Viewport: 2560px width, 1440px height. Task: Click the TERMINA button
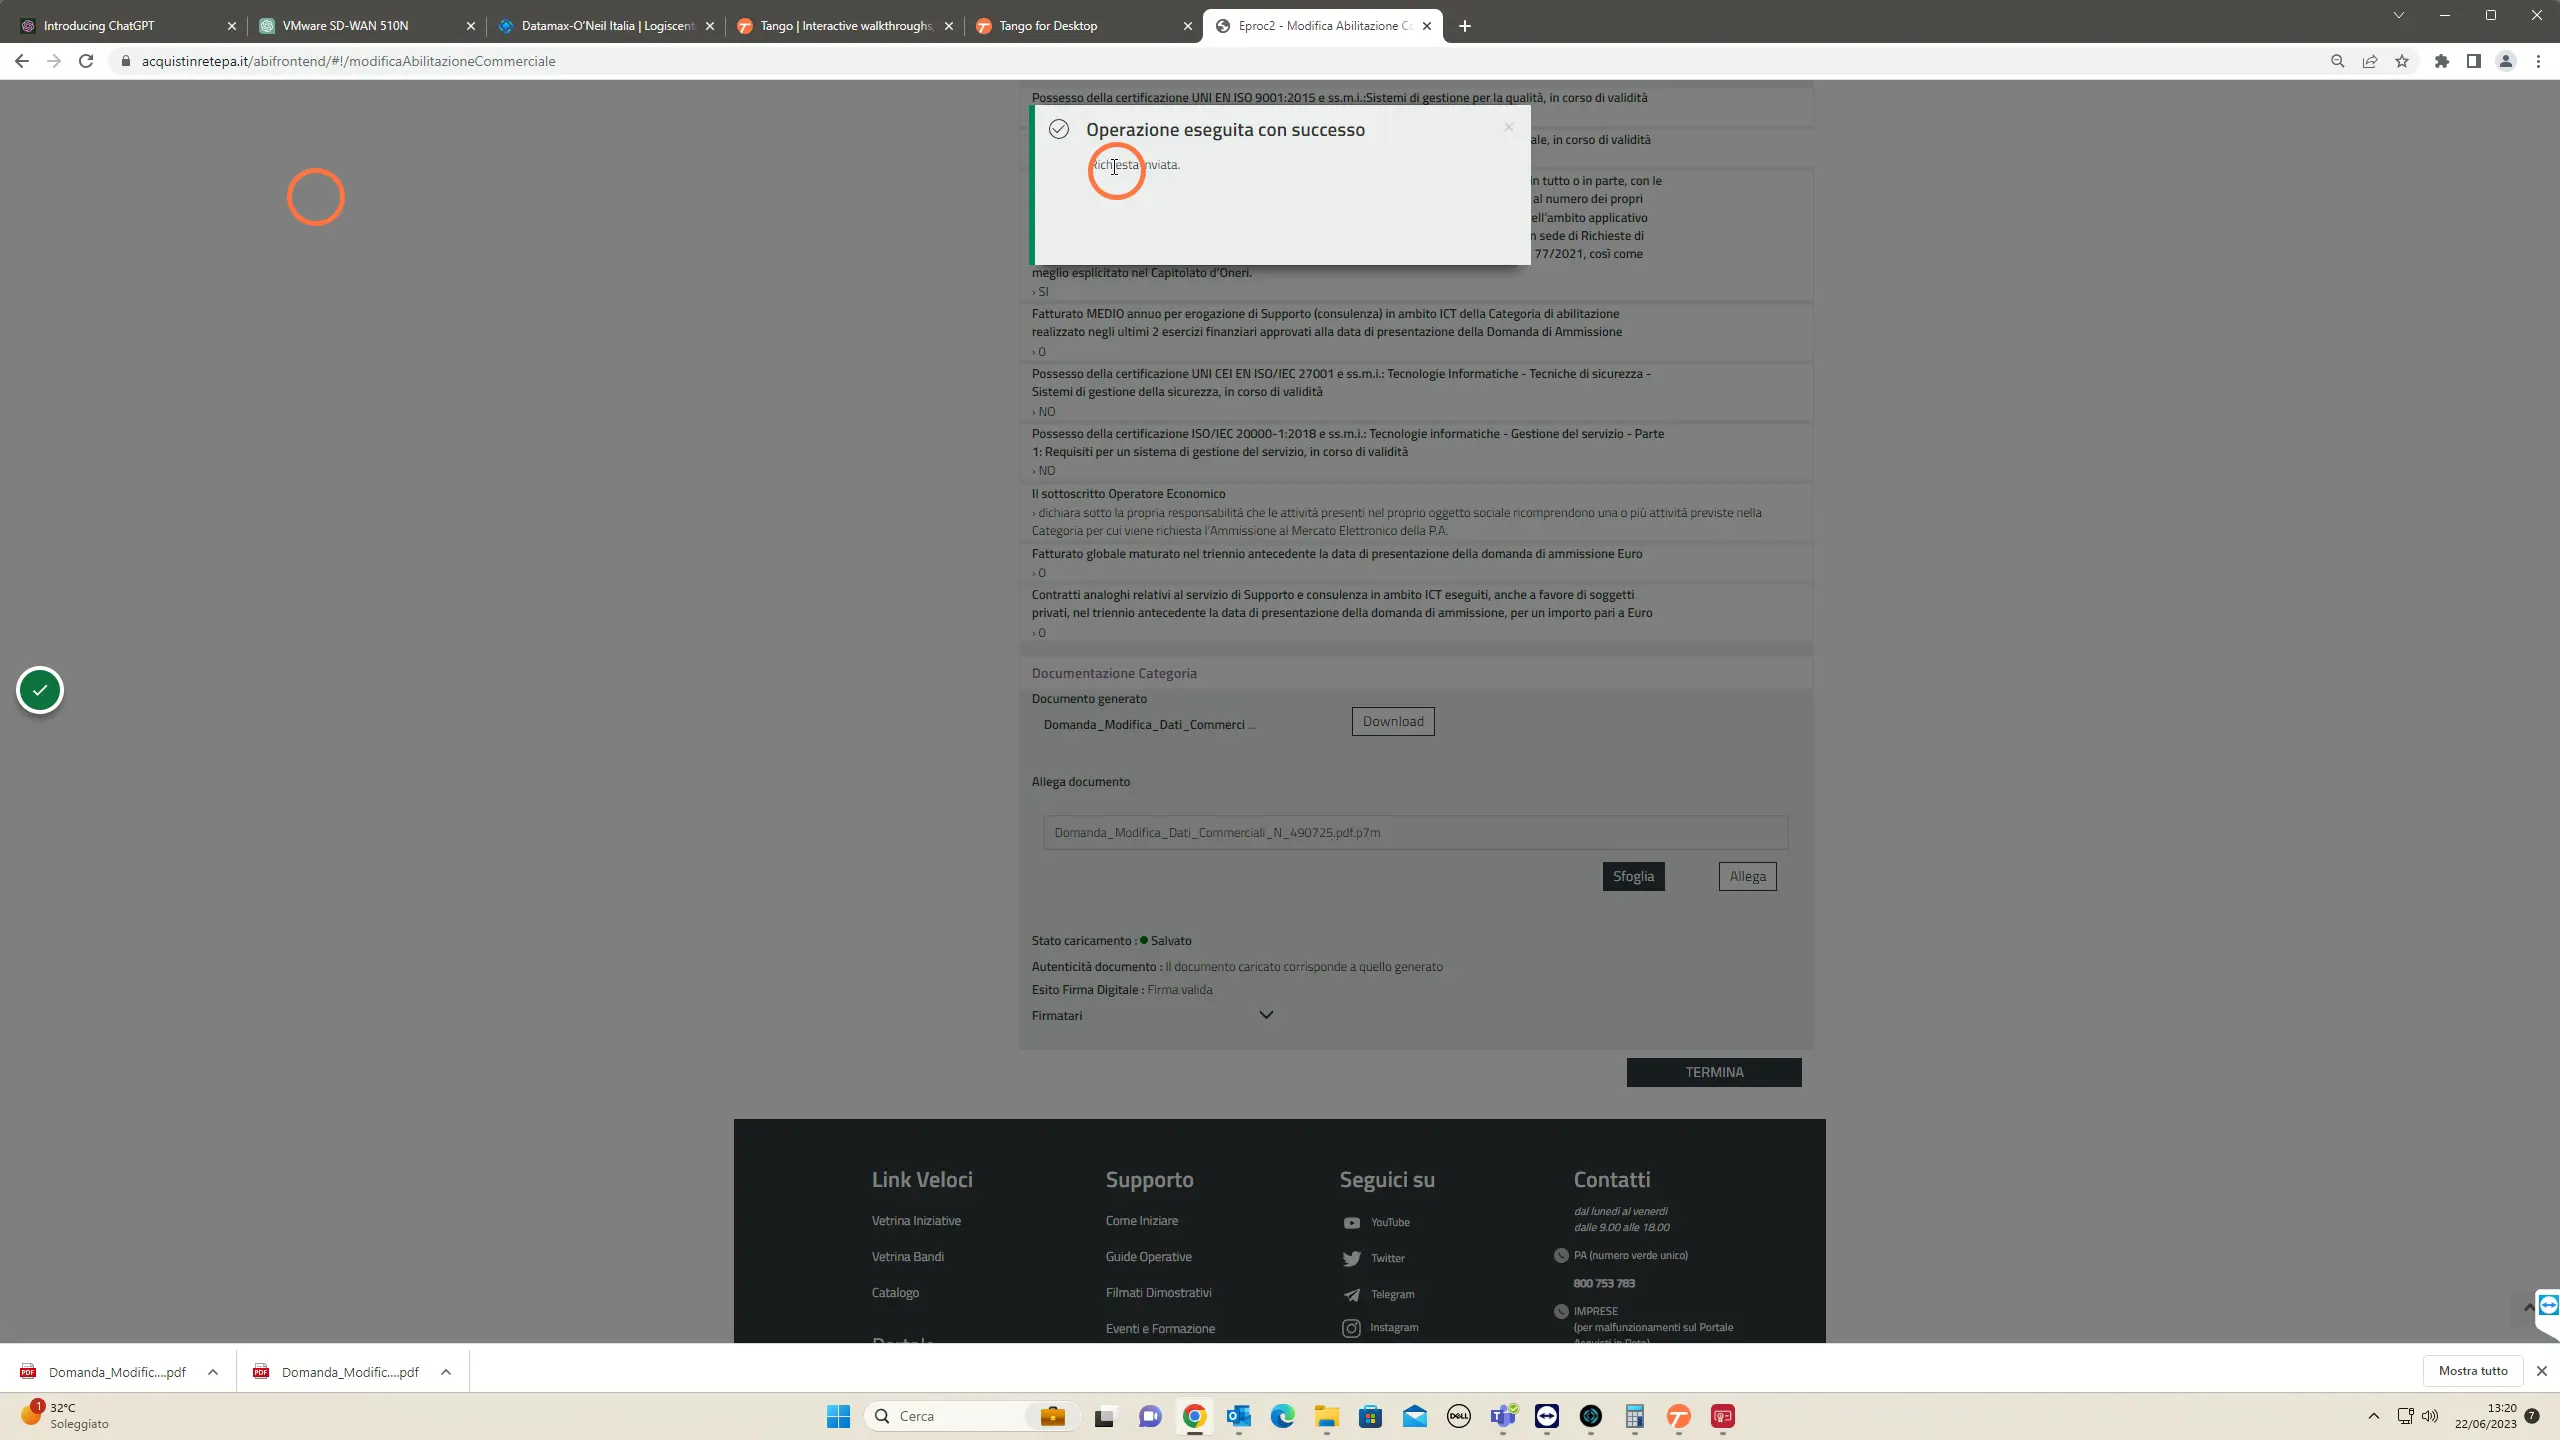1714,1072
